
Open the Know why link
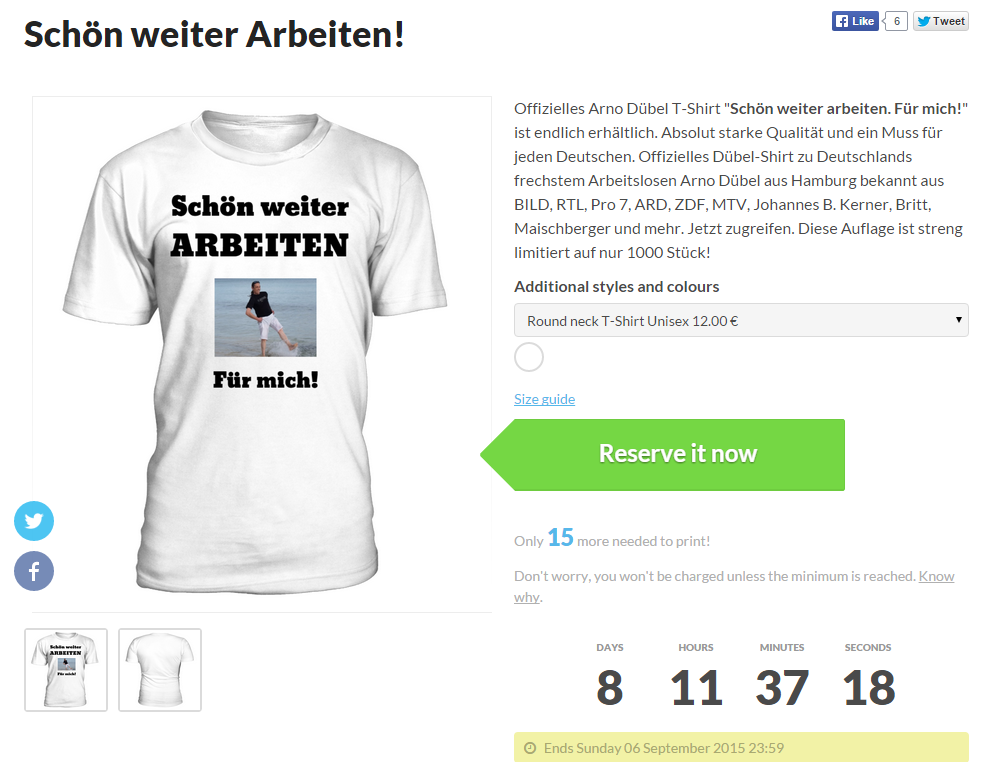[734, 586]
